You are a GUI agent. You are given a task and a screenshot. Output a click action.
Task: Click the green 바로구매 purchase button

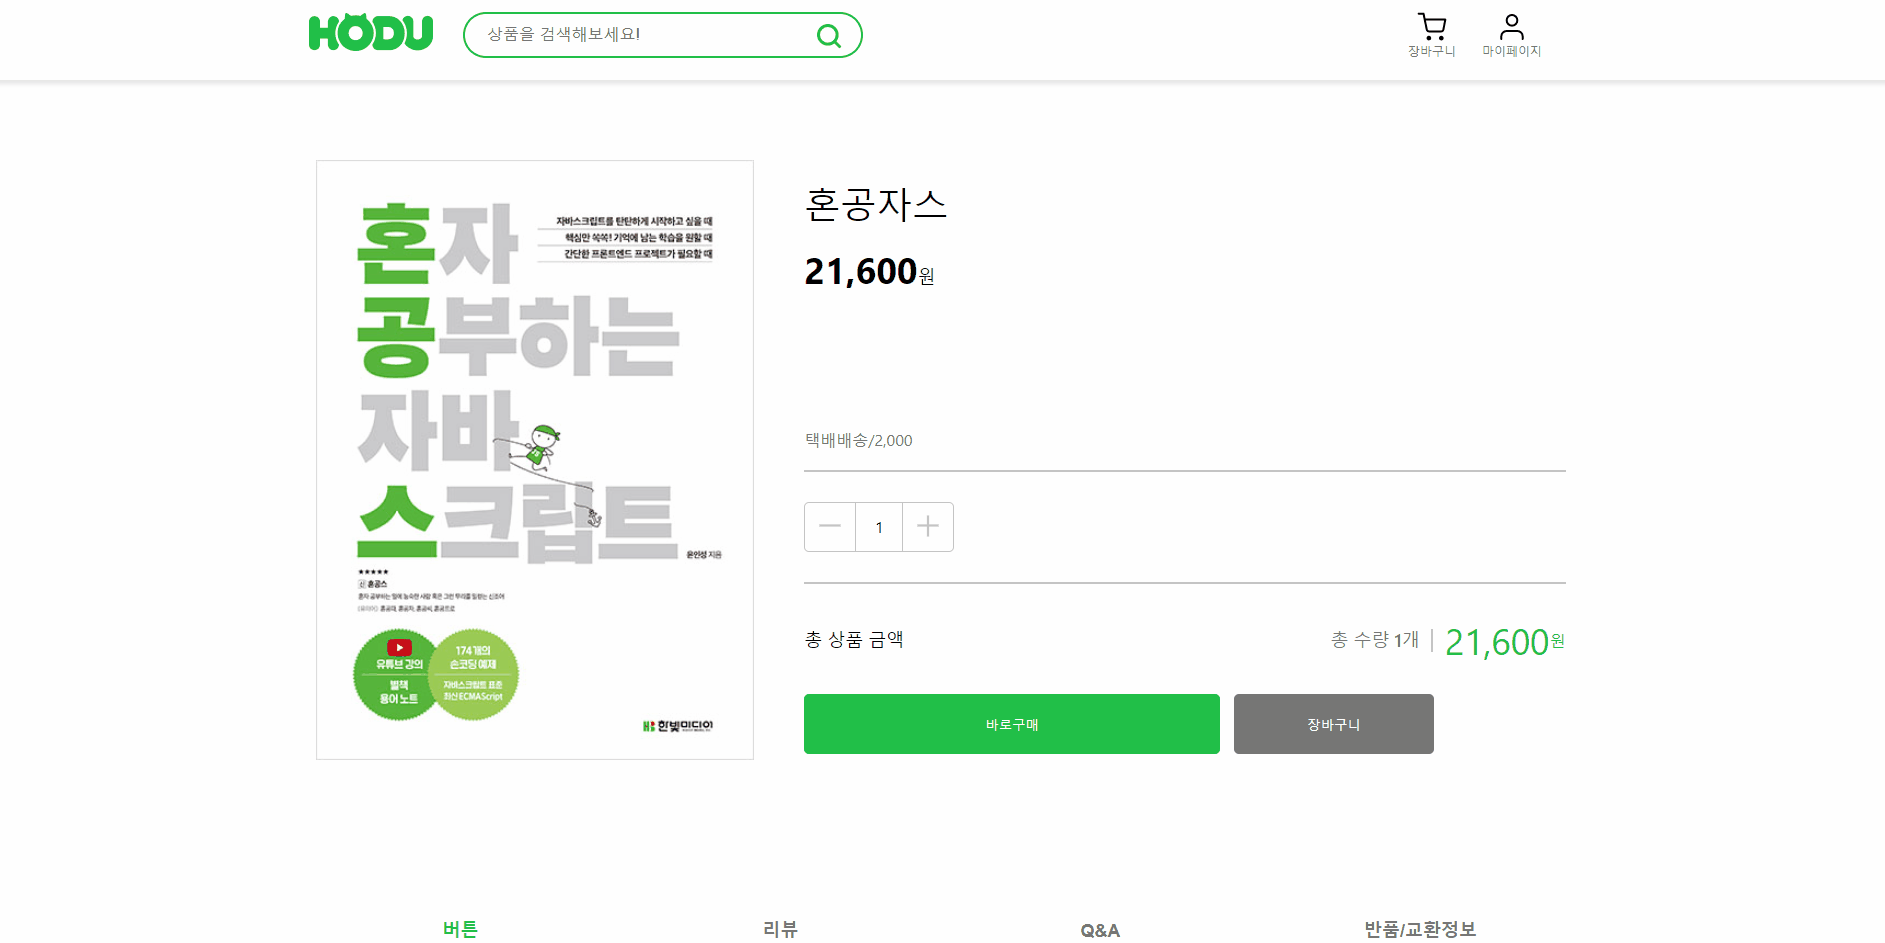click(1011, 724)
